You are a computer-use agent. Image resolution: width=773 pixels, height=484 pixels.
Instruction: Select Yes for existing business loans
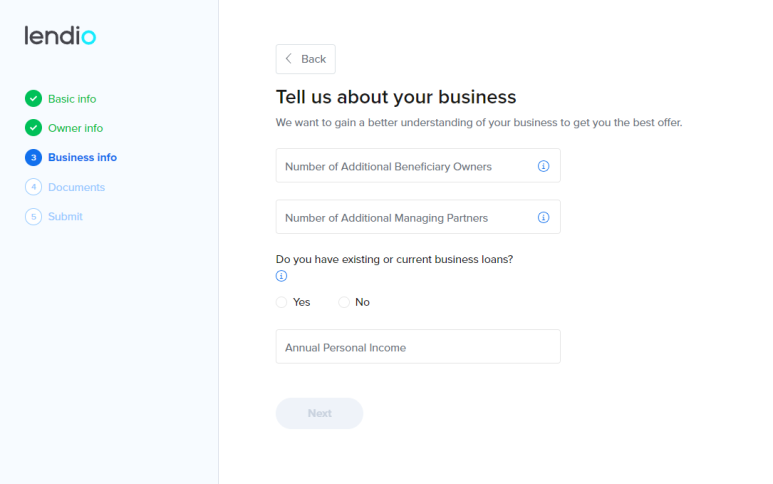(281, 302)
